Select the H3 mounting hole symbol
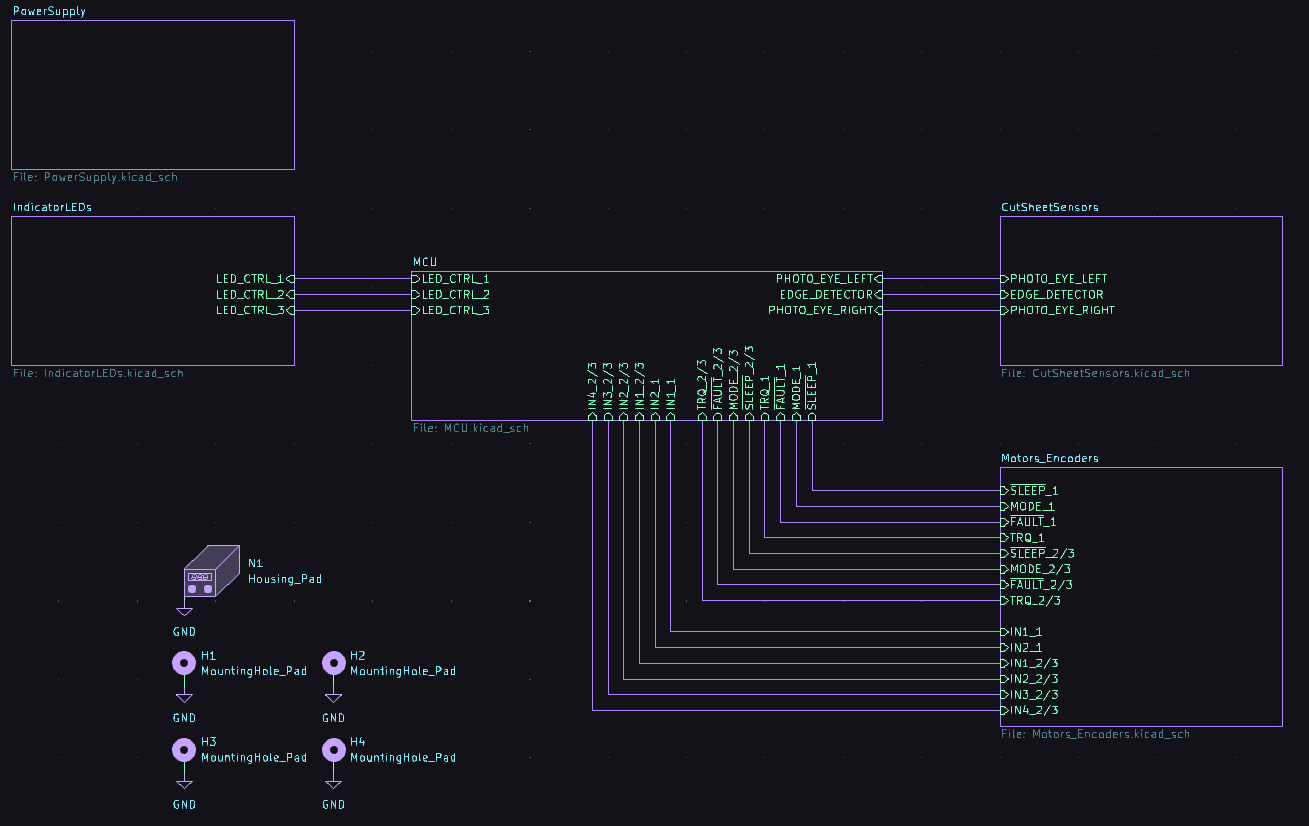 pos(184,749)
